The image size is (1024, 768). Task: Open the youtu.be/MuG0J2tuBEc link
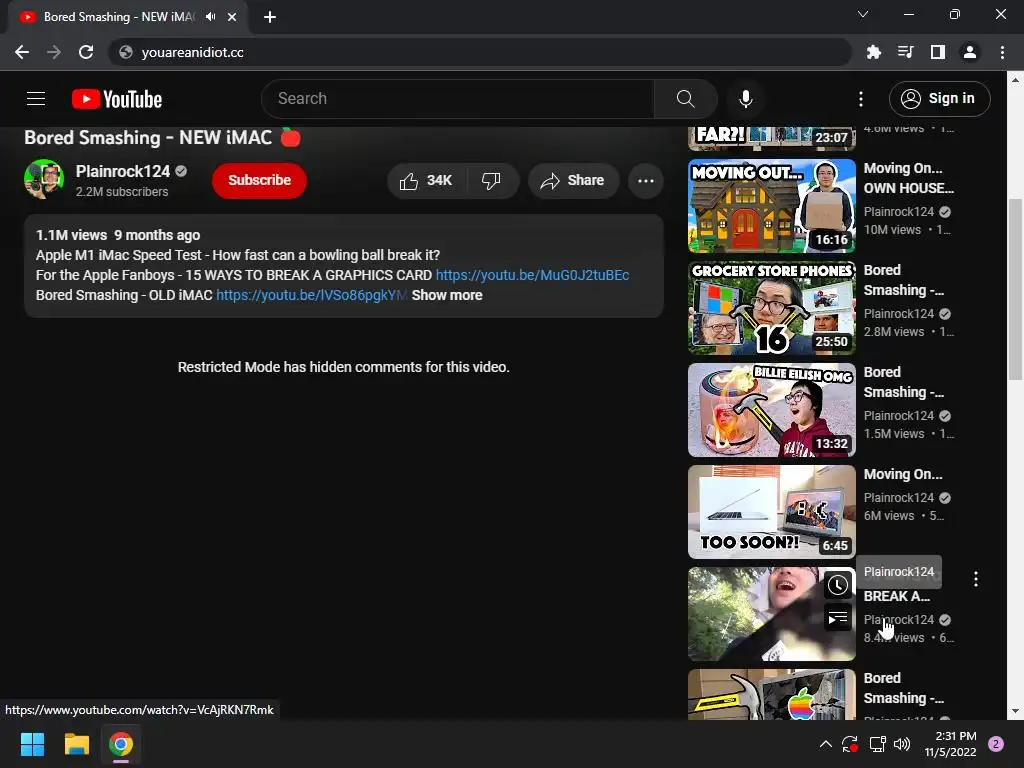[532, 275]
